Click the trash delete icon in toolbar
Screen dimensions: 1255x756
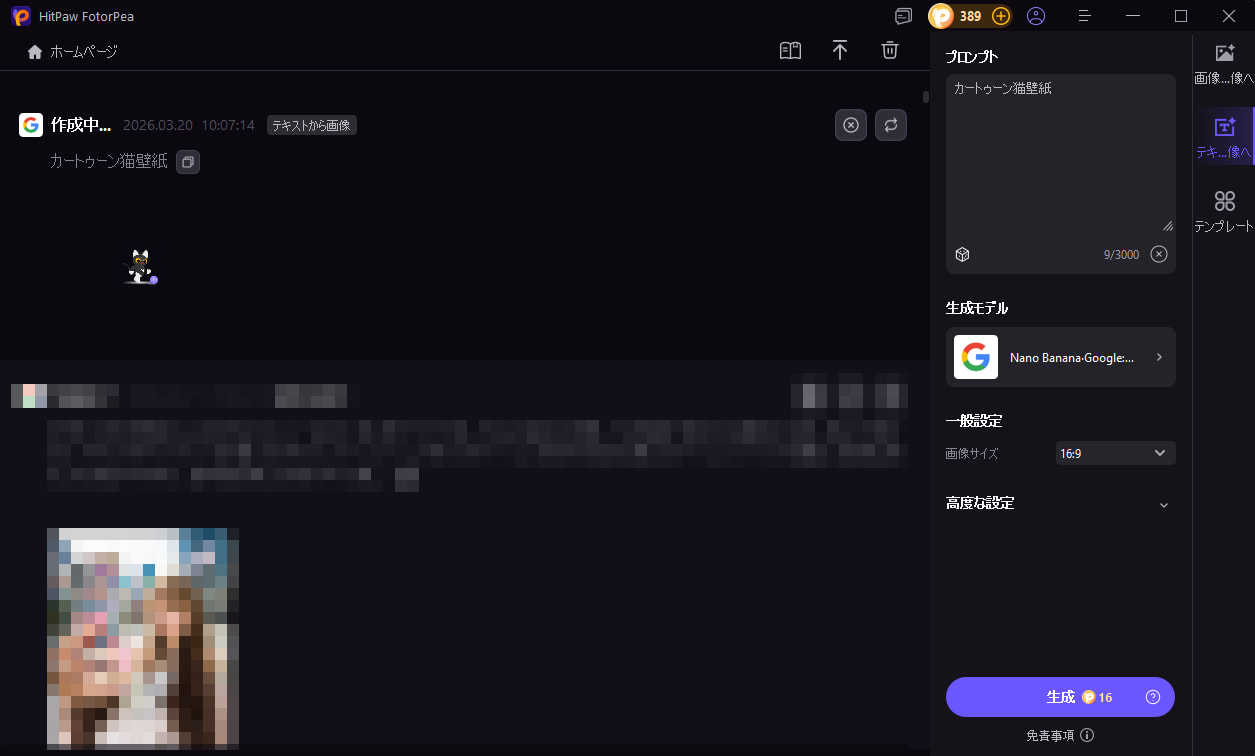pos(889,51)
